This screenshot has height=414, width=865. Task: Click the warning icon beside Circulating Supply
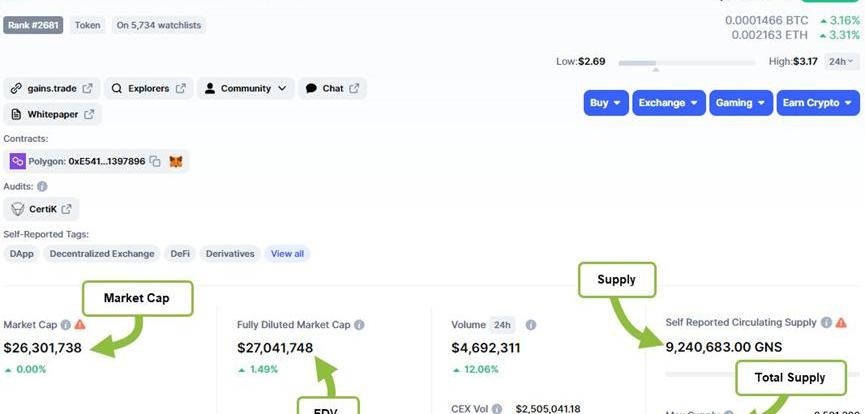click(x=841, y=323)
